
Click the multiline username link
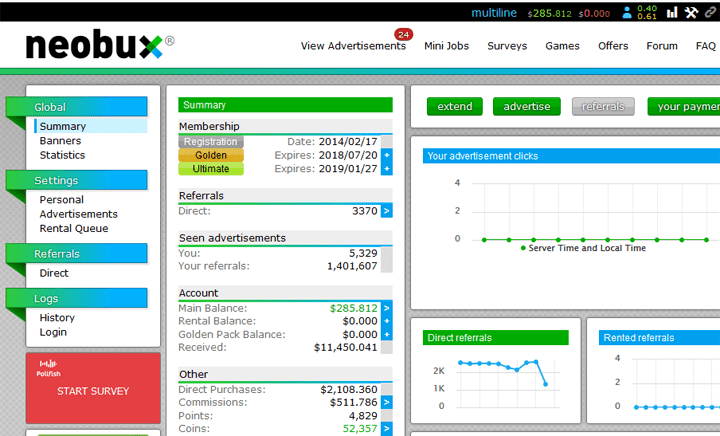click(494, 13)
